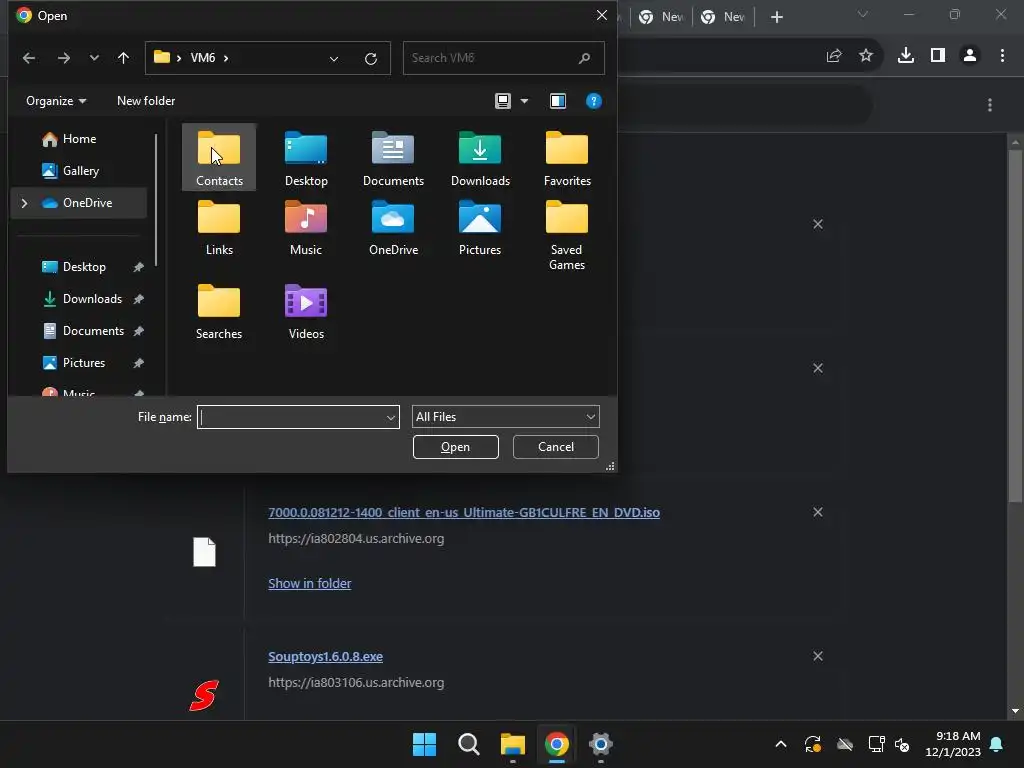Open Windows Start menu
Viewport: 1024px width, 768px height.
coord(424,744)
